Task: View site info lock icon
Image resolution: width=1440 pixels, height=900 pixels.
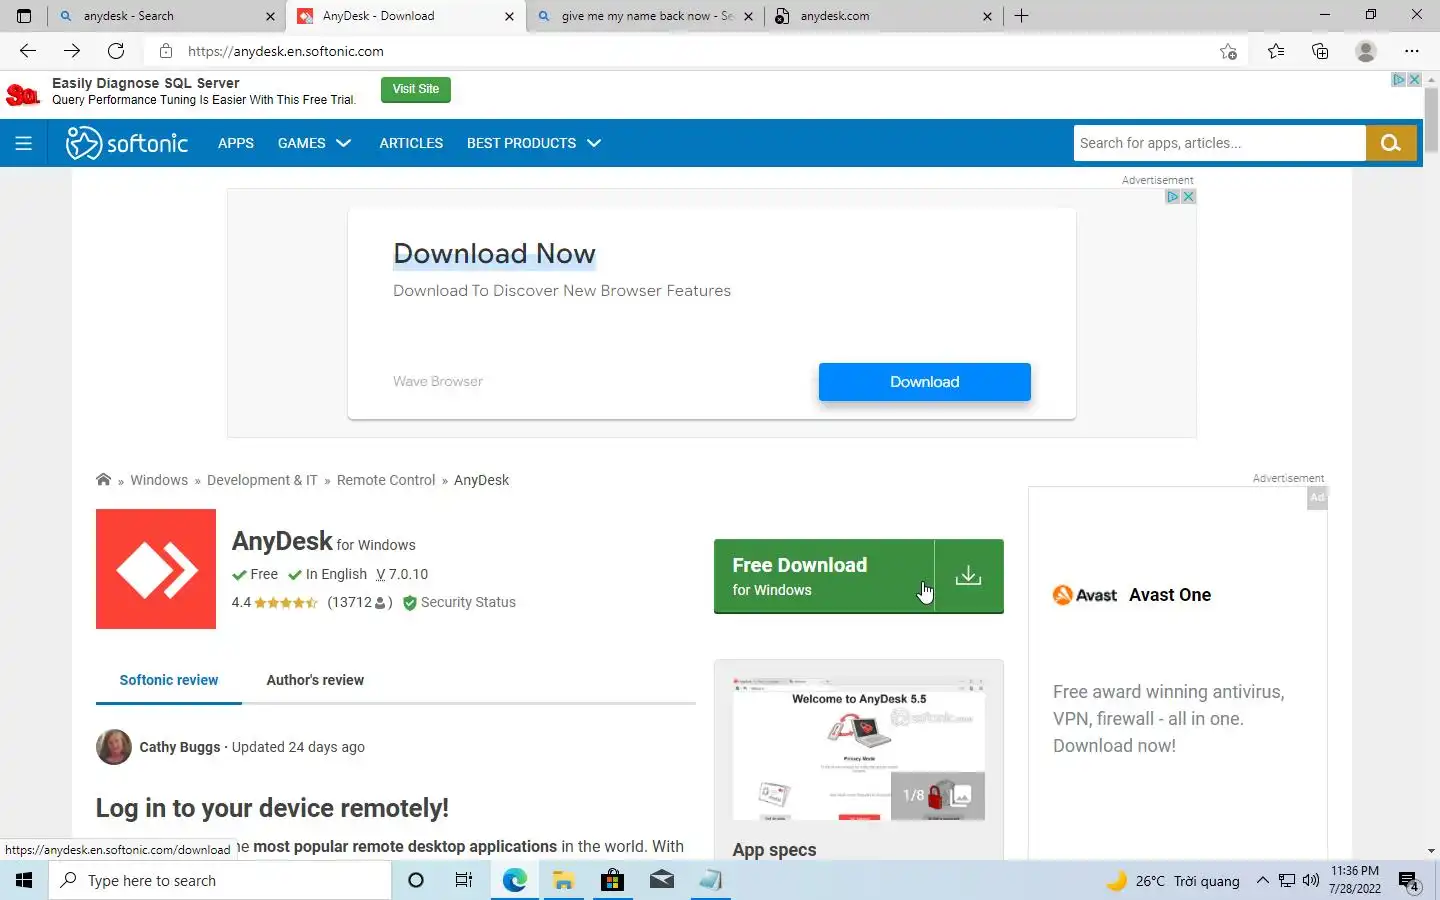Action: click(166, 51)
